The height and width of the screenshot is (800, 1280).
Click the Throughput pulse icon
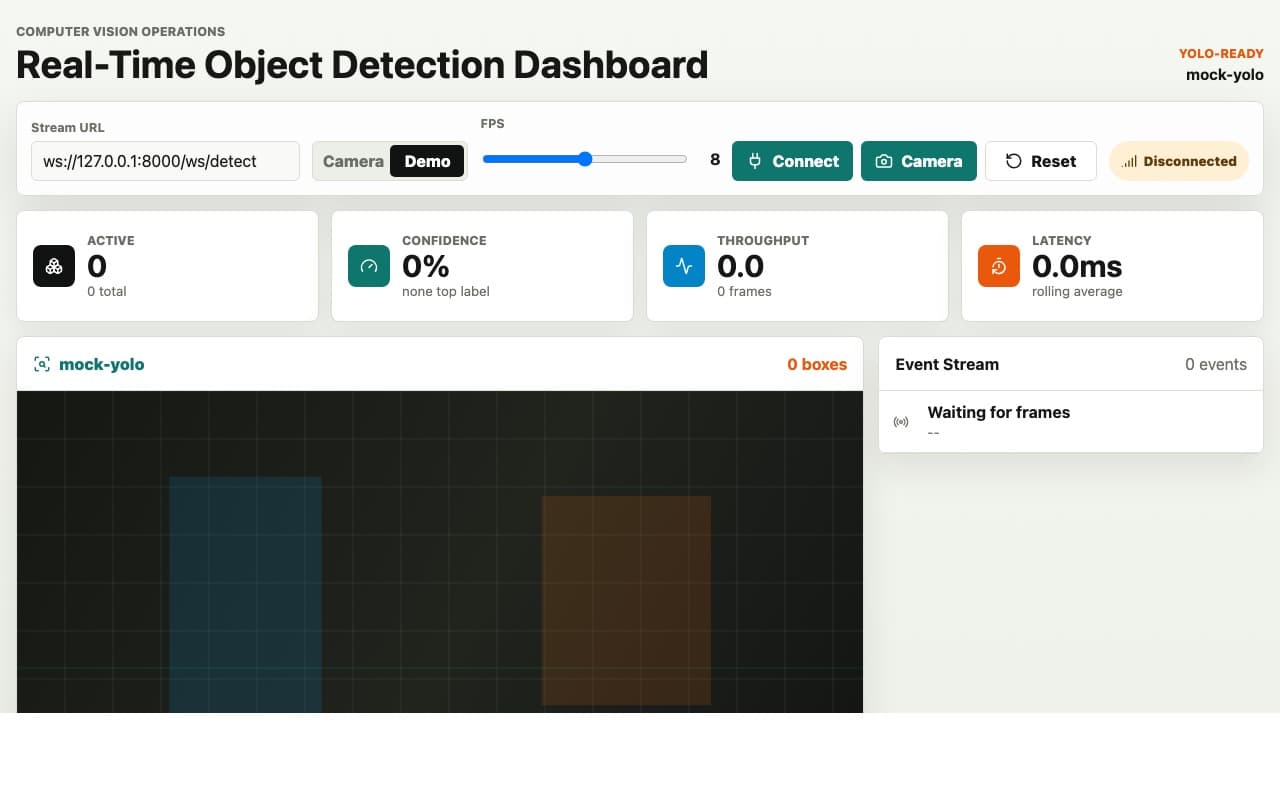(x=684, y=266)
